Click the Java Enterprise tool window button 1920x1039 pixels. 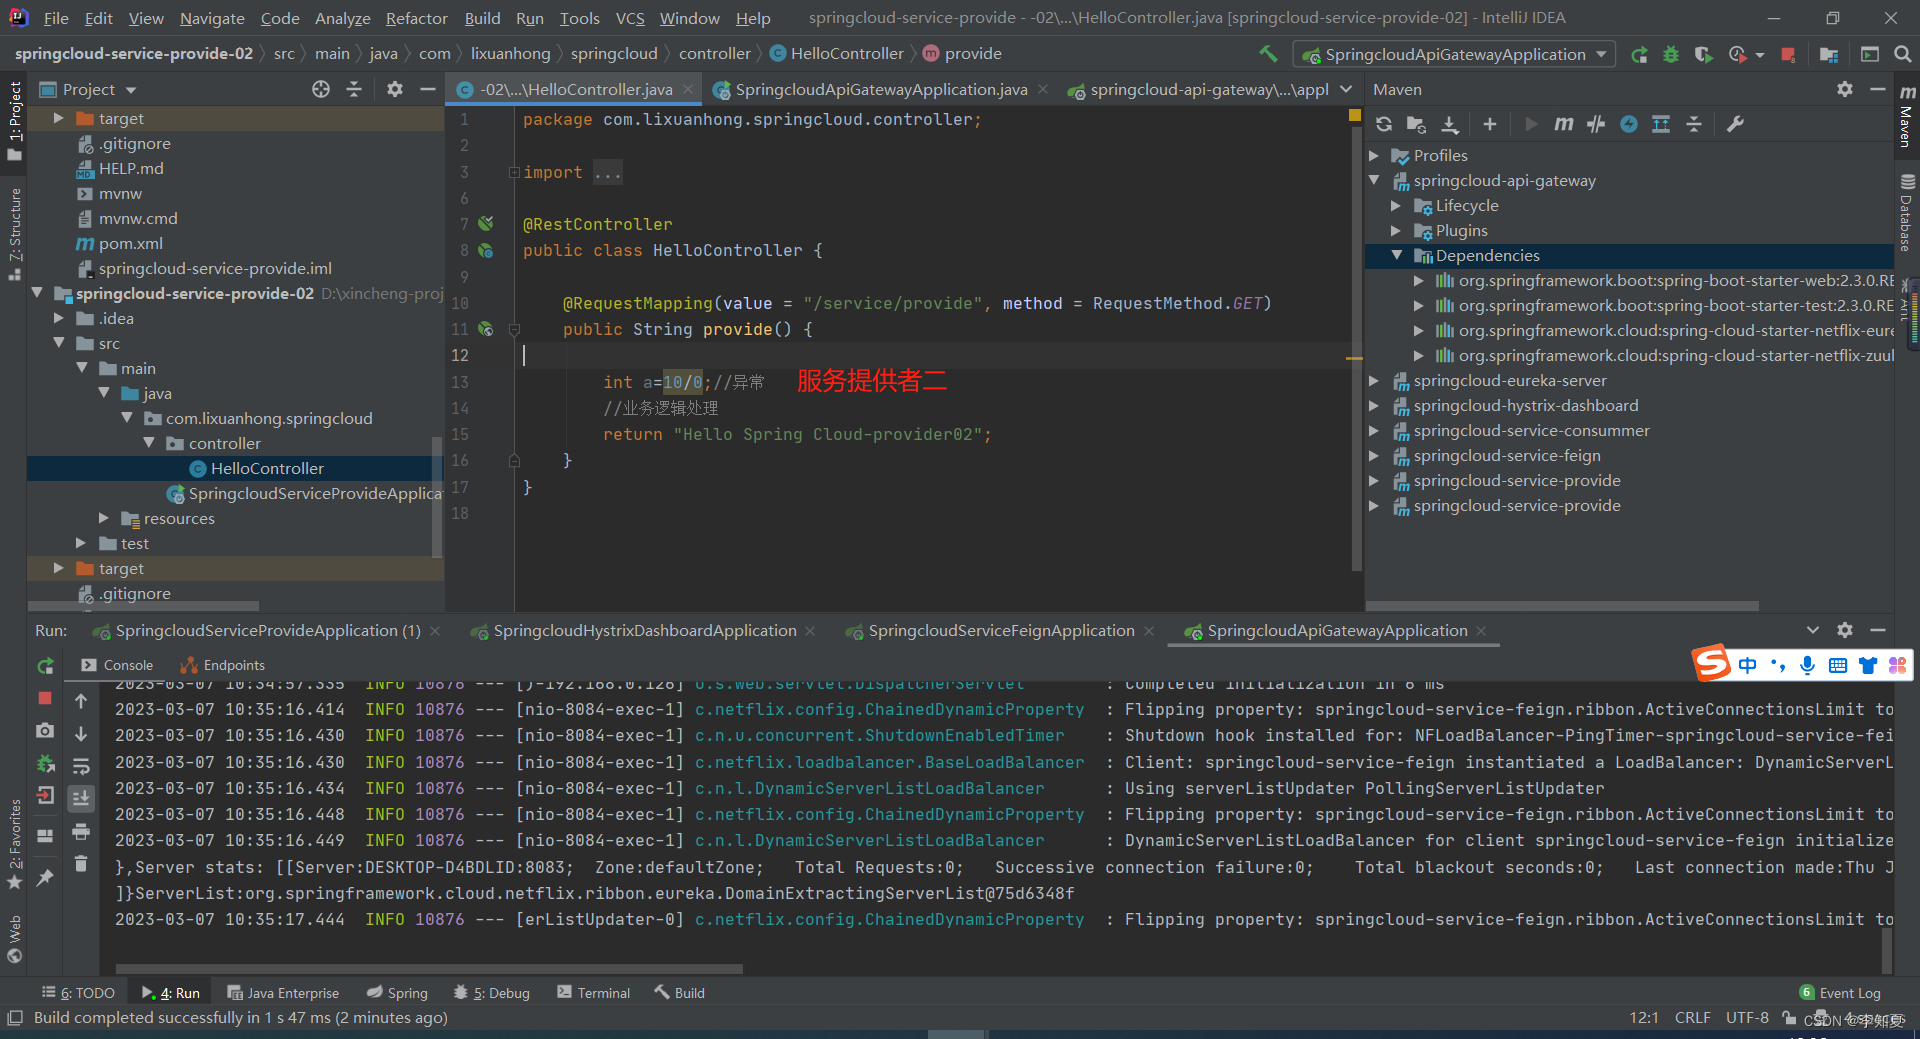pos(283,993)
